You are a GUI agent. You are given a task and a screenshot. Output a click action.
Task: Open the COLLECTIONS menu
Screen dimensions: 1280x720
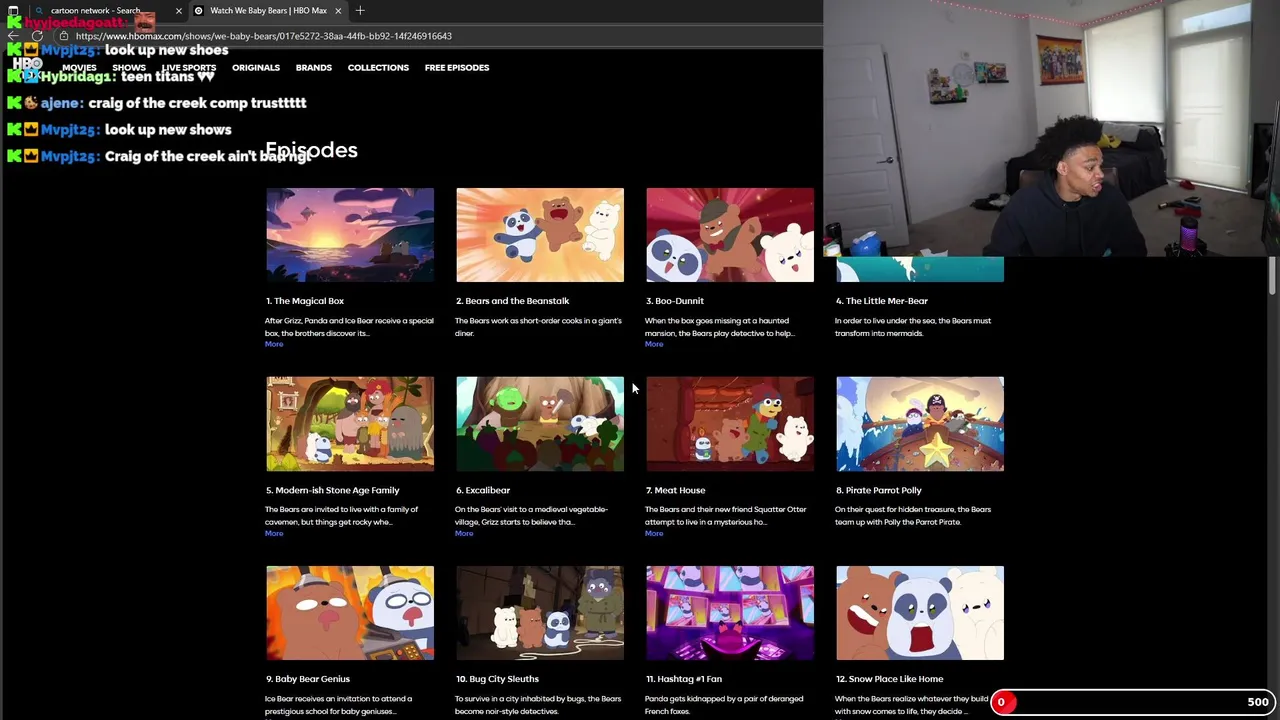click(x=378, y=68)
